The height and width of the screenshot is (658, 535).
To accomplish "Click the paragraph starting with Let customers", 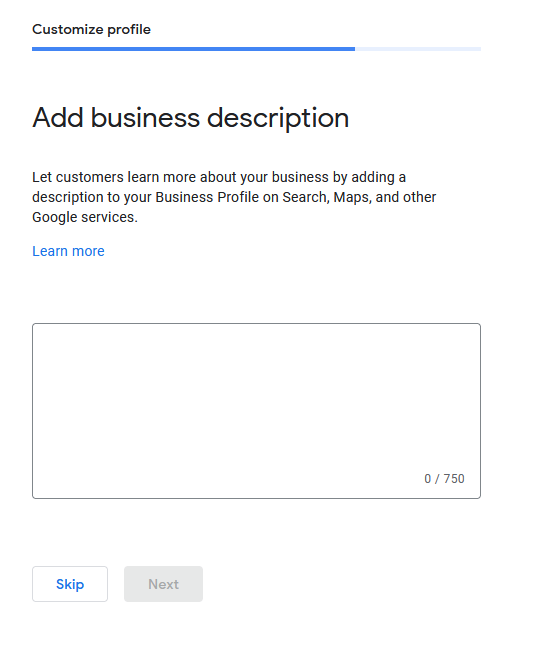I will (234, 197).
